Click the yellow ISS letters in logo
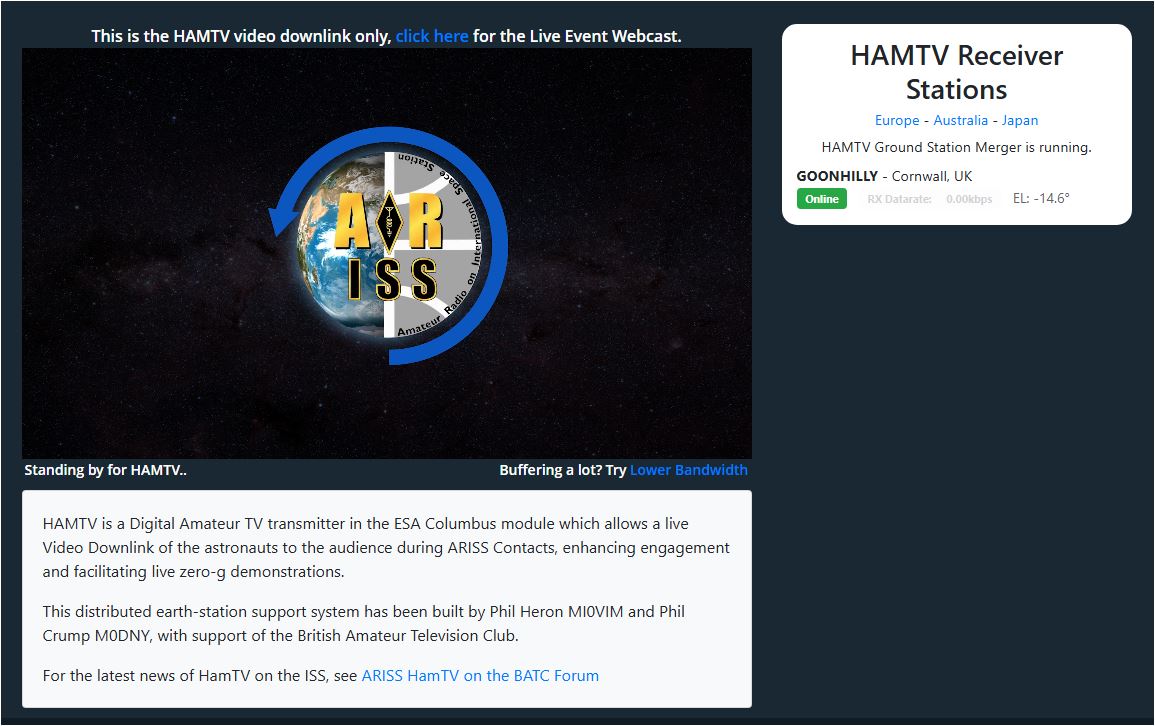The width and height of the screenshot is (1155, 726). [392, 279]
